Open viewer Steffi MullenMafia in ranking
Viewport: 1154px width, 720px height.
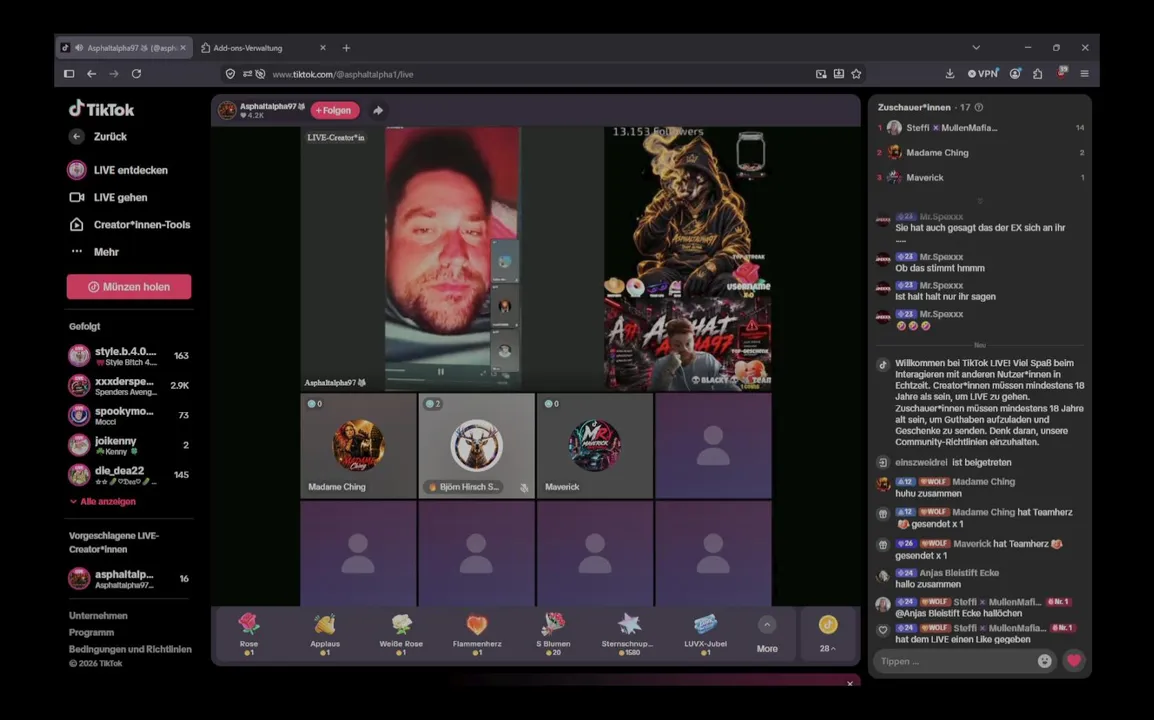pyautogui.click(x=981, y=128)
